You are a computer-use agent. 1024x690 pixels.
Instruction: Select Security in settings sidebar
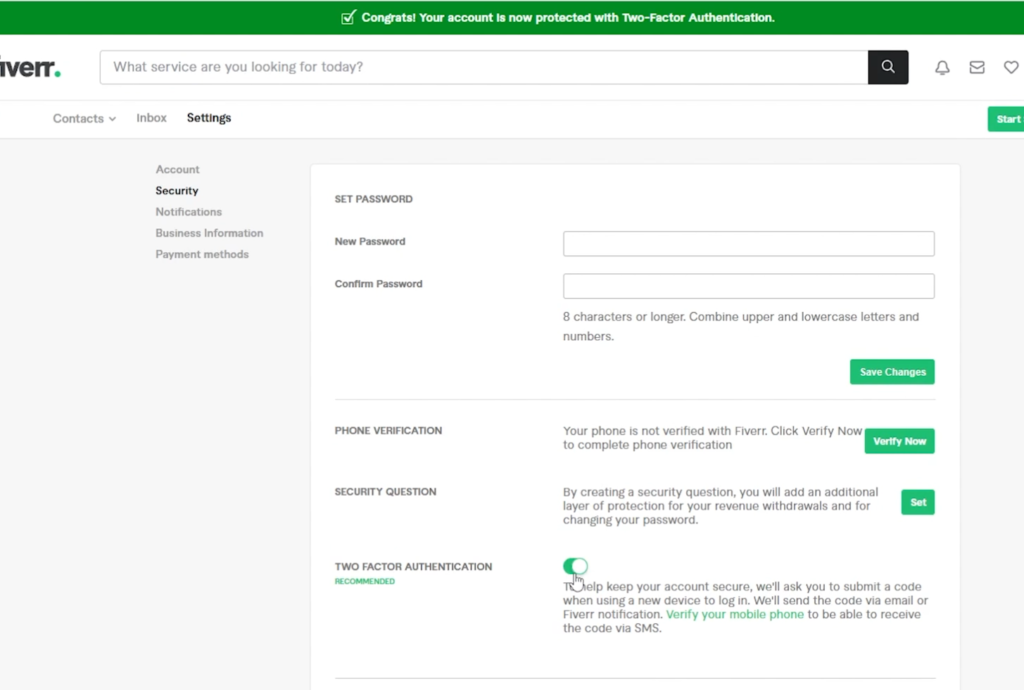click(177, 191)
